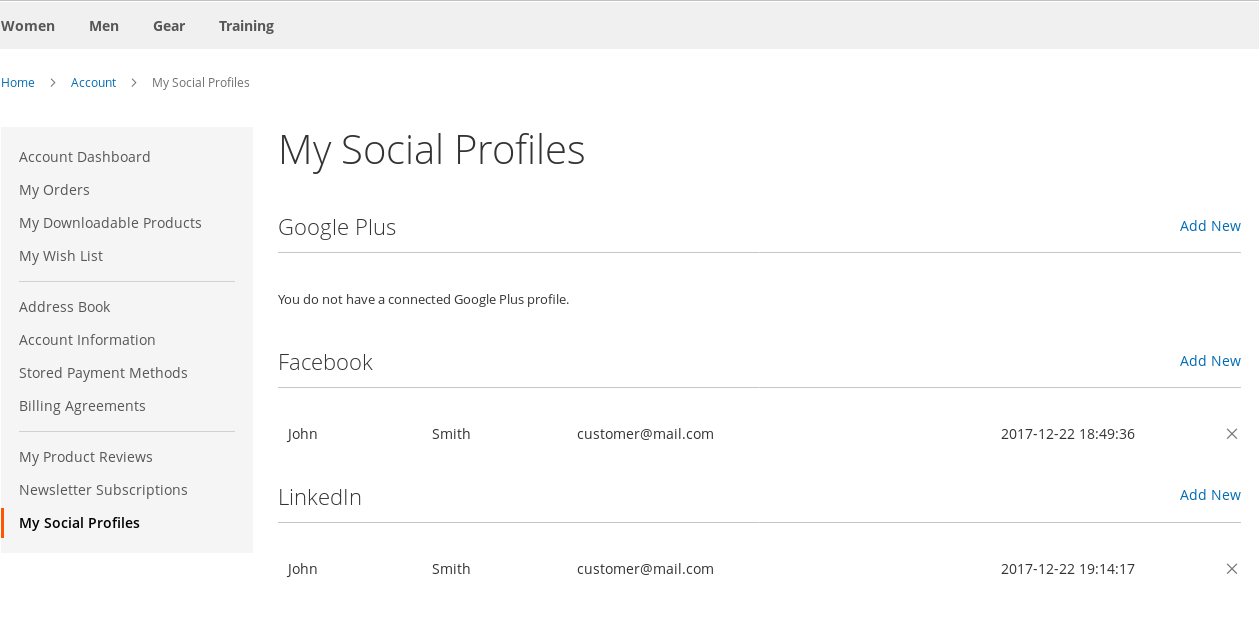This screenshot has width=1259, height=628.
Task: Open the Gear menu
Action: click(x=169, y=26)
